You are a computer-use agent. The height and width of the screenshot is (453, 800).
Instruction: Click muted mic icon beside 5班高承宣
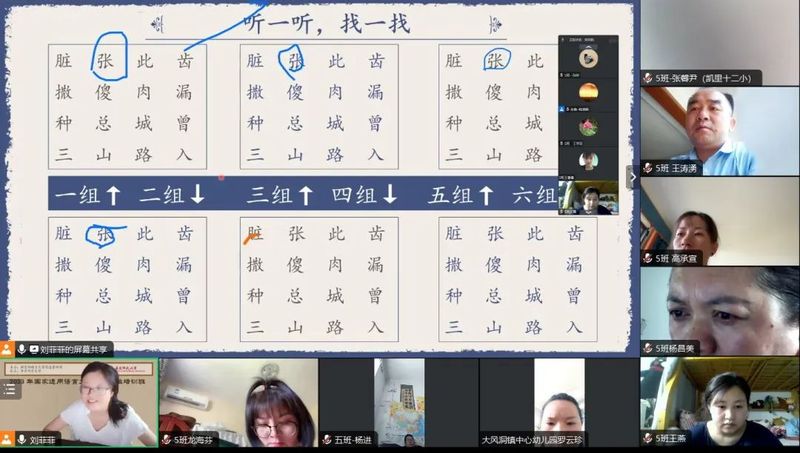(648, 258)
